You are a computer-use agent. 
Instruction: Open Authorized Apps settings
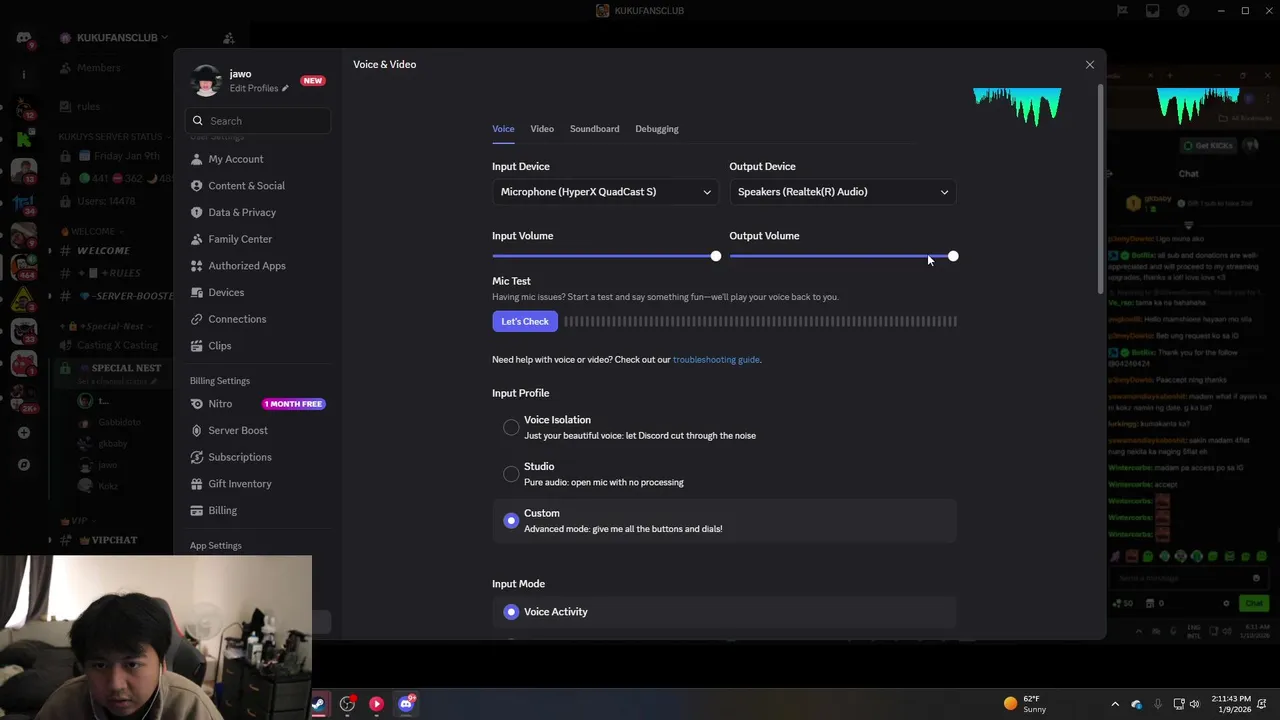click(x=247, y=266)
